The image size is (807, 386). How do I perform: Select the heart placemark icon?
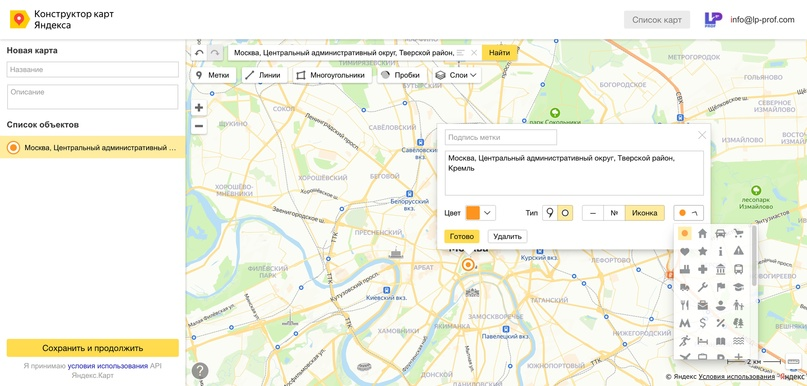[685, 251]
